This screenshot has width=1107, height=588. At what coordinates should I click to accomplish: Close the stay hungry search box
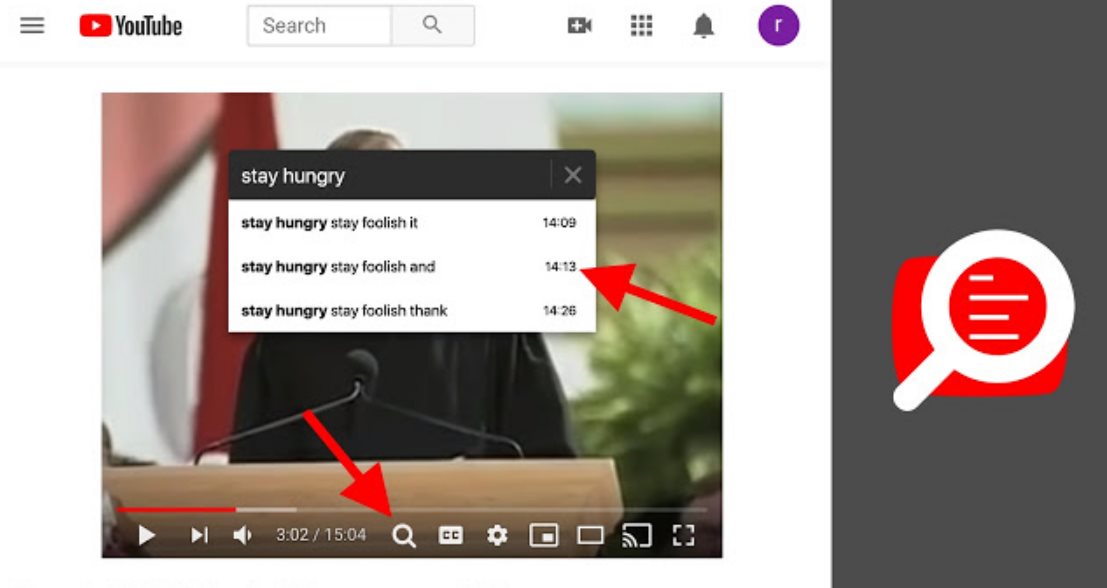pos(573,176)
